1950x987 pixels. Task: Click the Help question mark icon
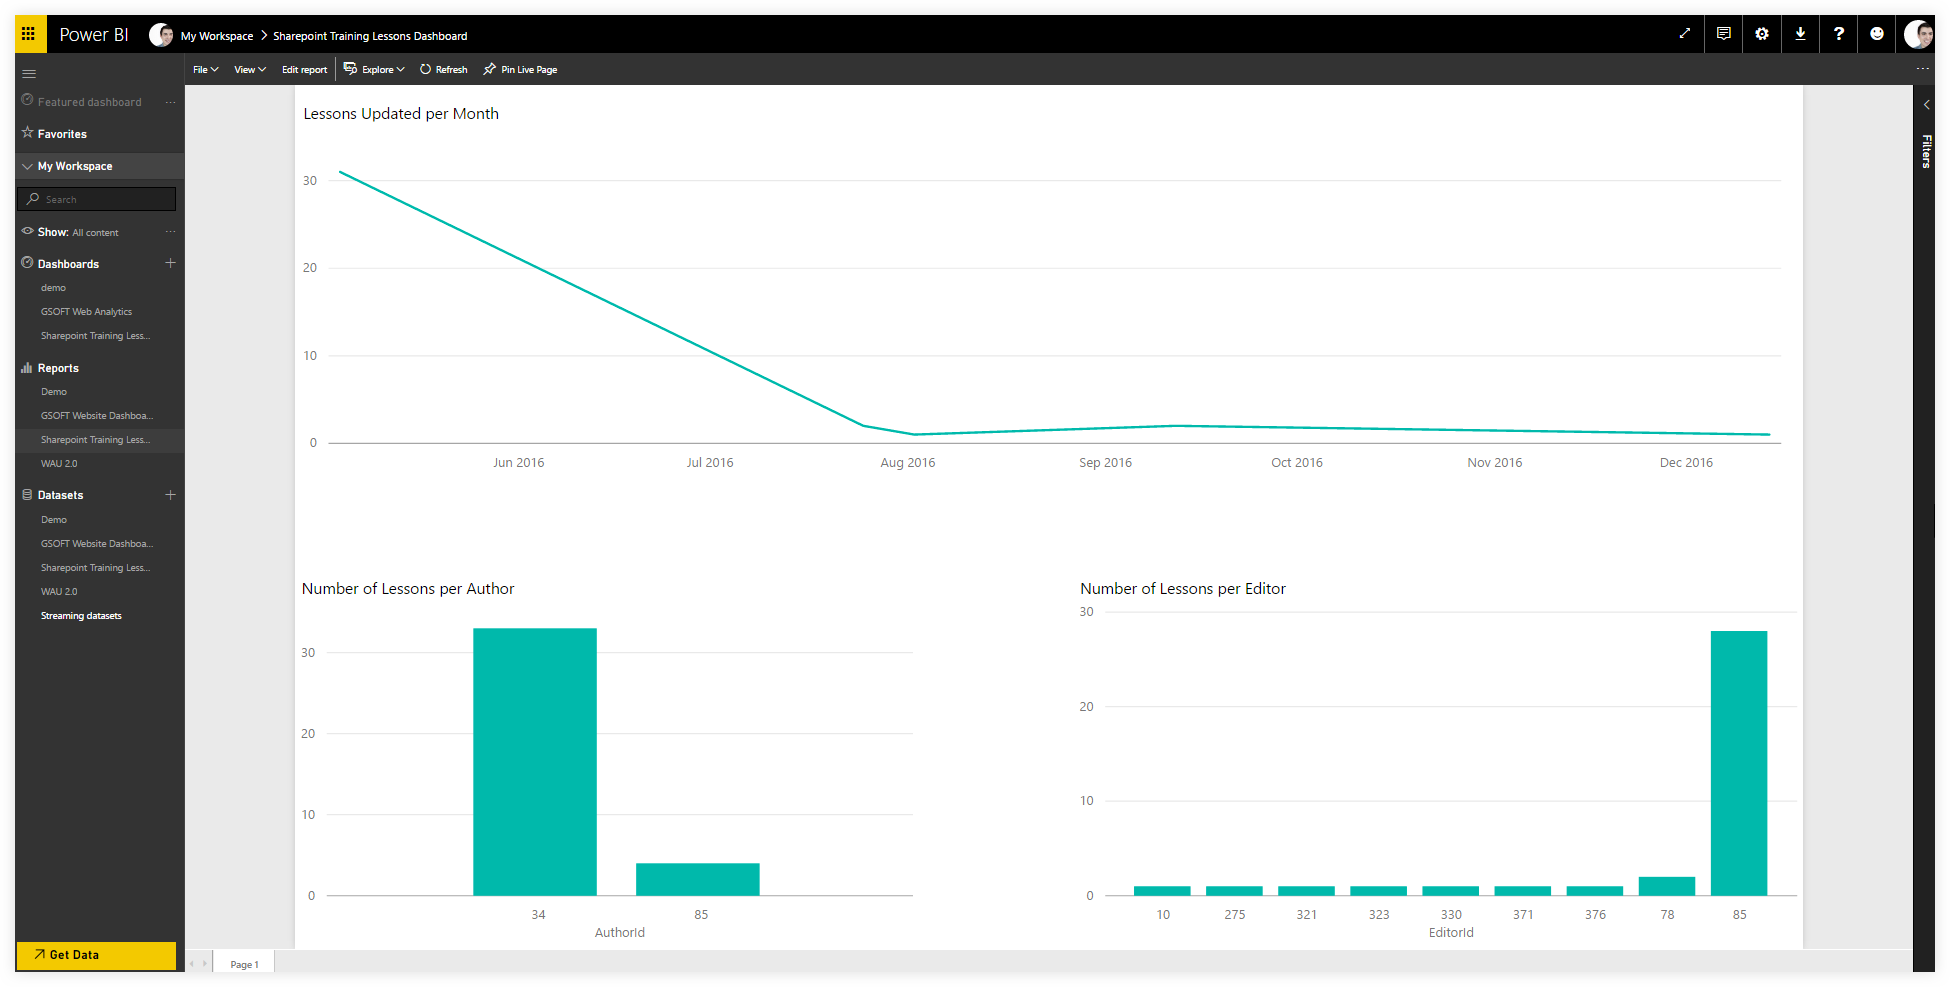pyautogui.click(x=1838, y=33)
